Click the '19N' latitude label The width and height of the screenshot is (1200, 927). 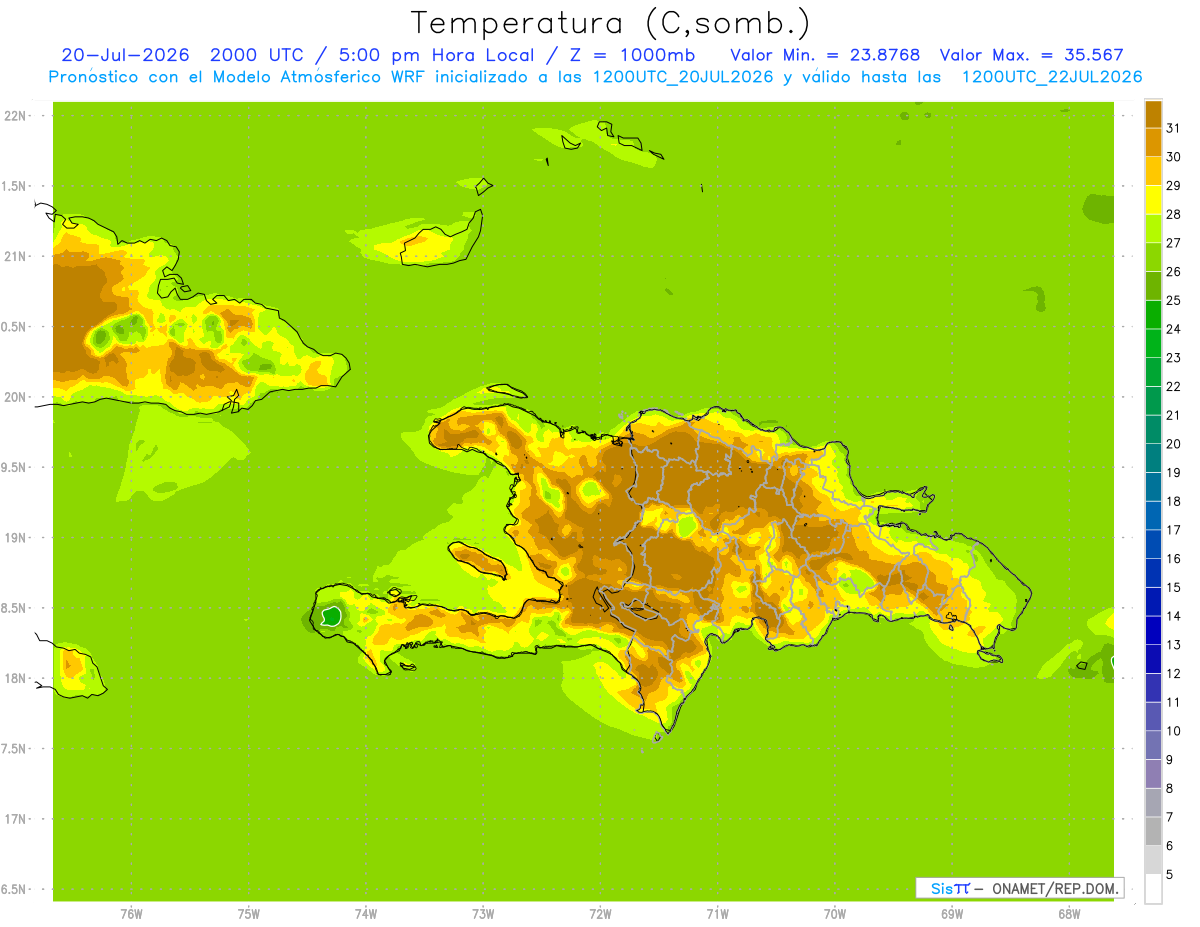coord(15,537)
